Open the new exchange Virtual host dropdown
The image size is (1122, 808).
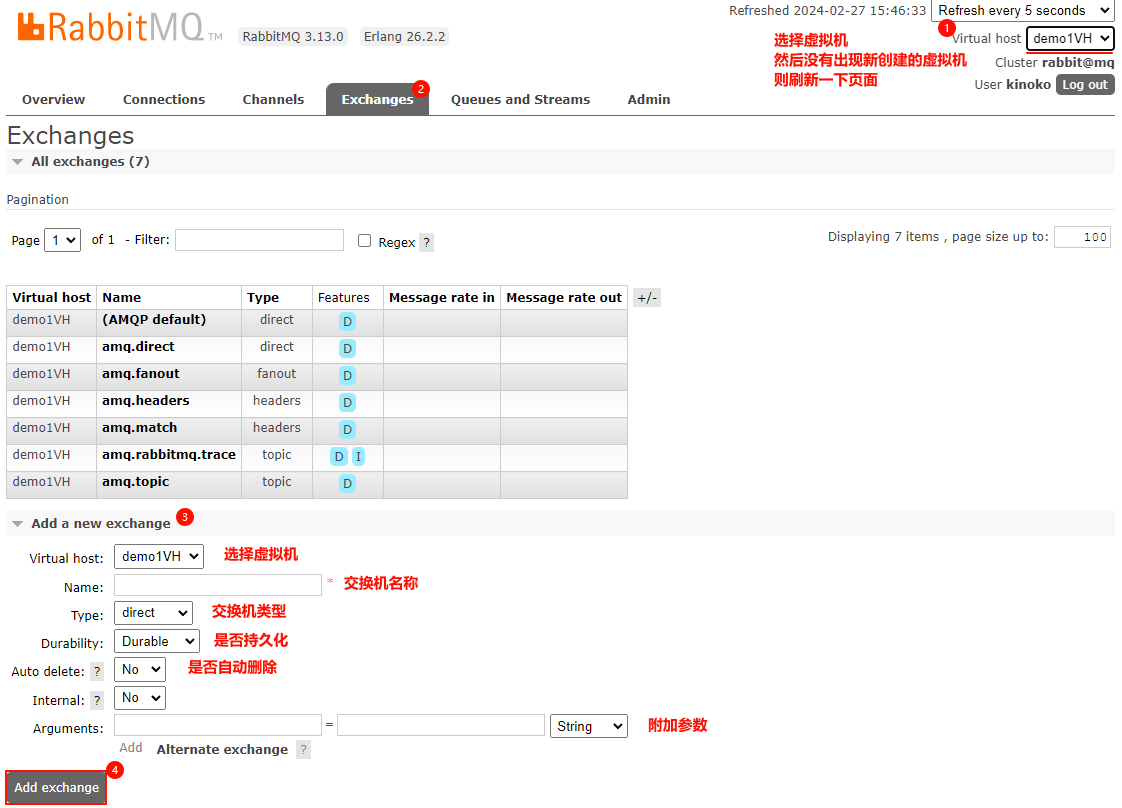pos(159,557)
